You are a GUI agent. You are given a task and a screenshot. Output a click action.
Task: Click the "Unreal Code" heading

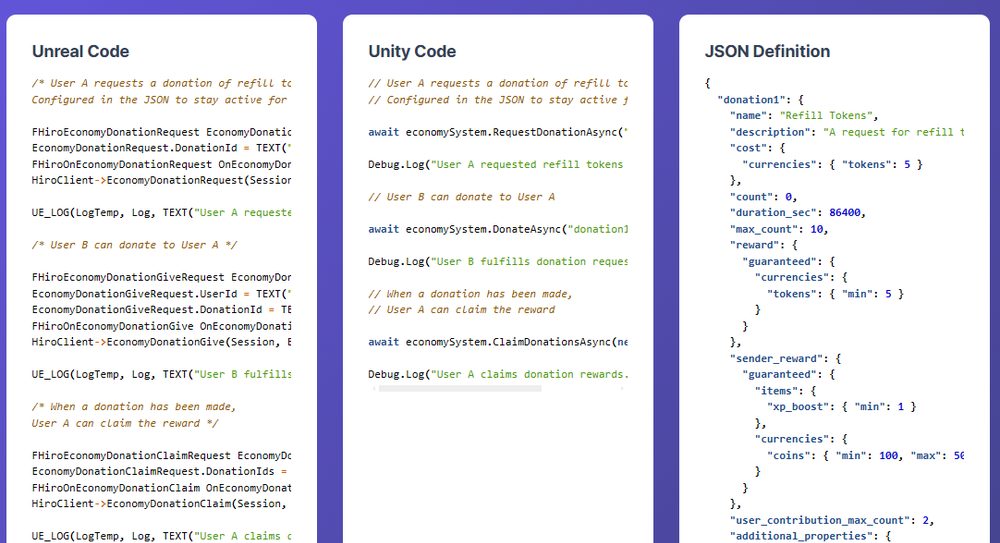click(x=80, y=52)
